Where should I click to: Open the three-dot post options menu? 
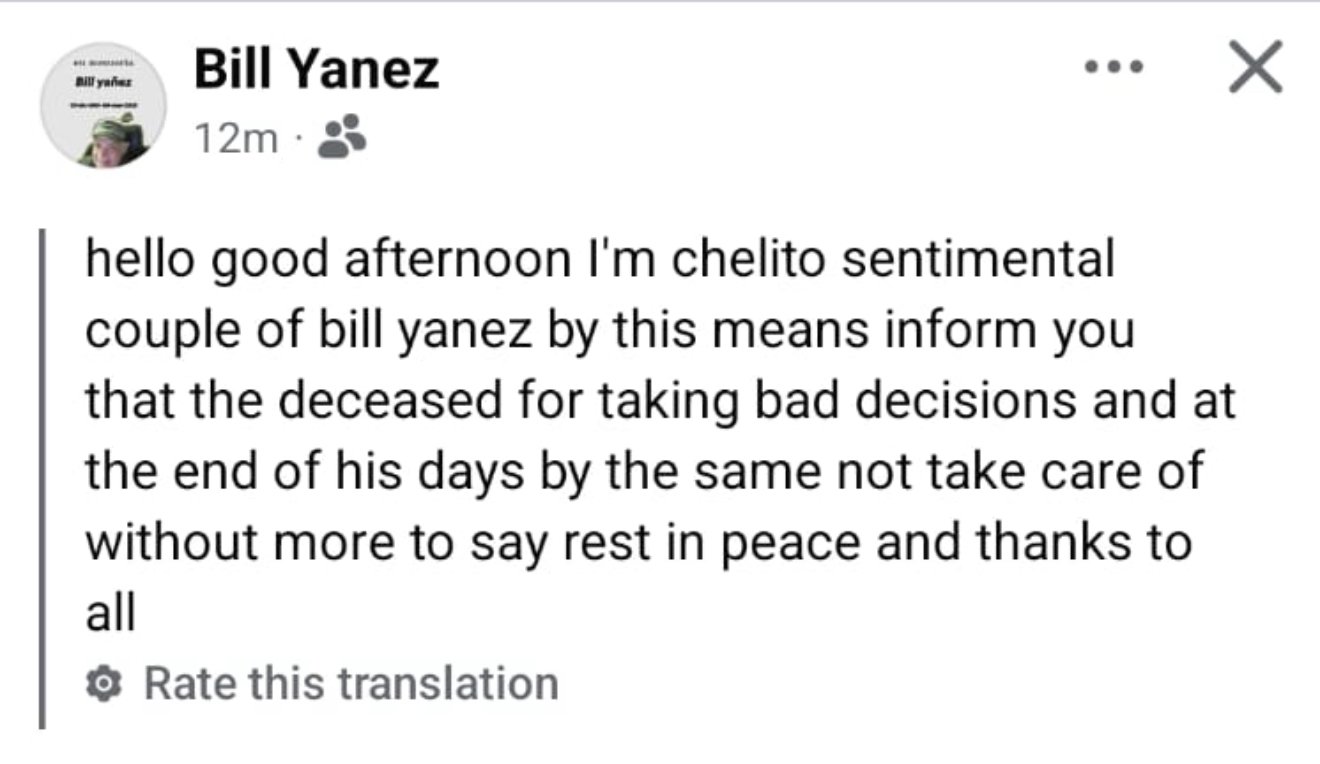pos(1115,70)
